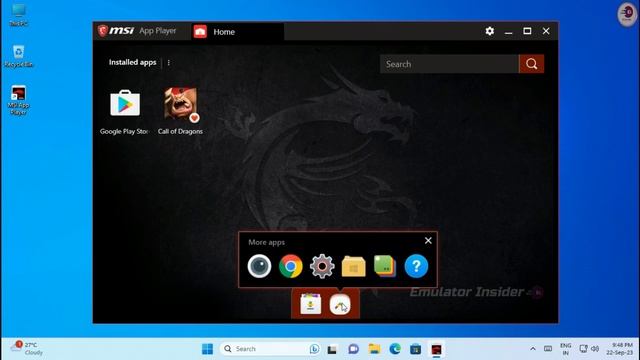
Task: Open Installed apps three-dot options menu
Action: (x=169, y=63)
